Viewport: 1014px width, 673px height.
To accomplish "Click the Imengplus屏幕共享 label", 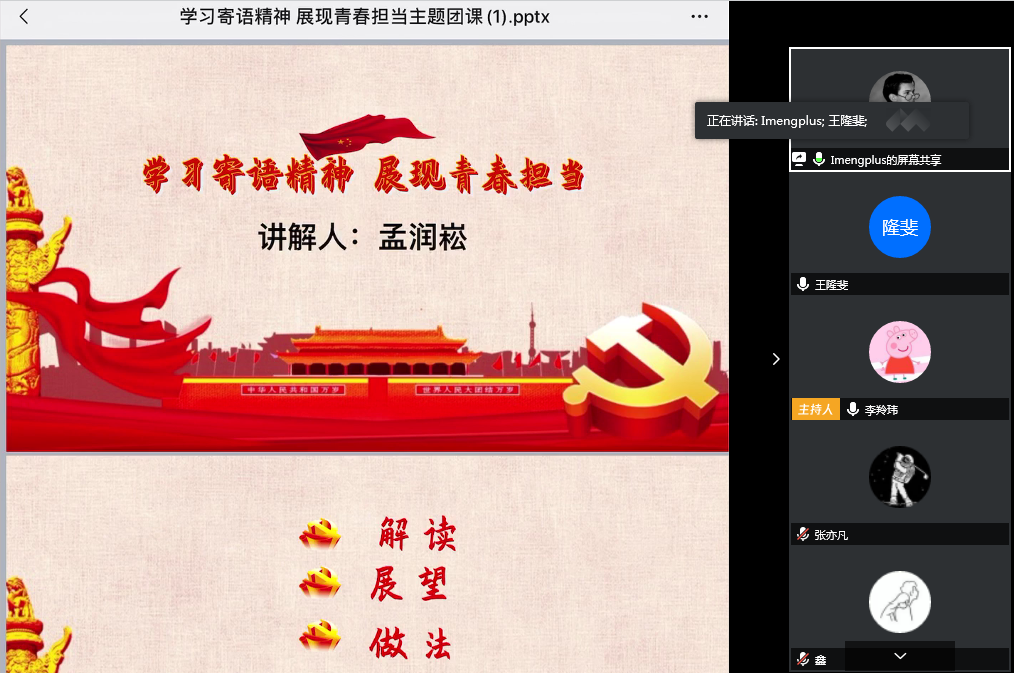I will [886, 160].
